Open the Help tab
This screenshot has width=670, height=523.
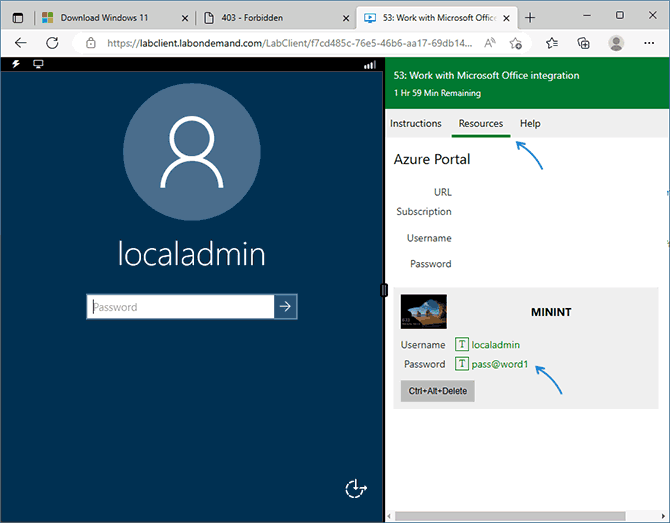pyautogui.click(x=530, y=123)
